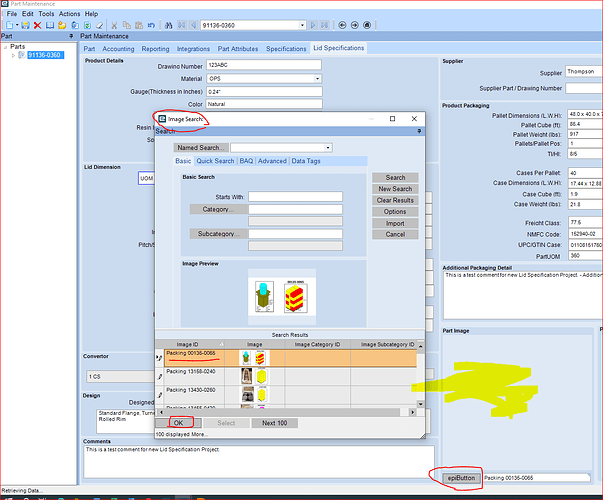Switch to the Data Tags tab
This screenshot has height=500, width=603.
pyautogui.click(x=306, y=161)
